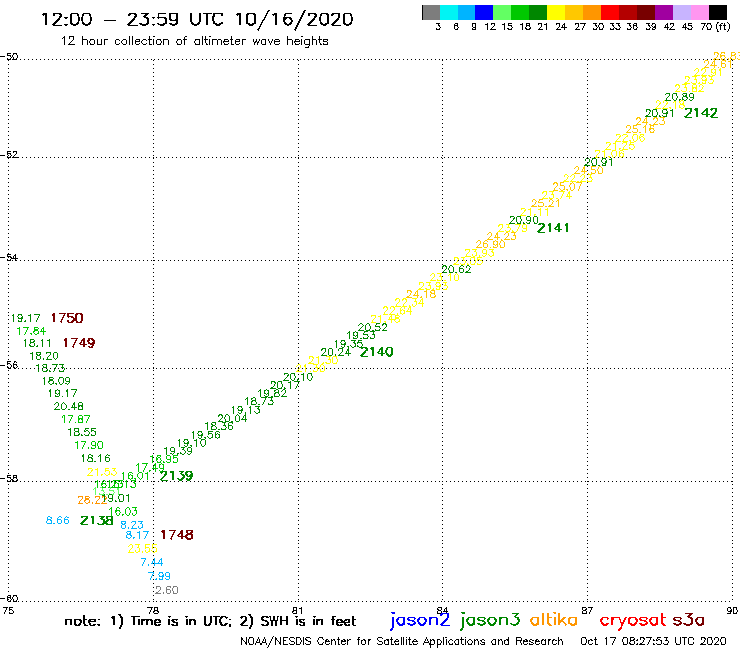Click the light blue value 7.44
The height and width of the screenshot is (650, 740).
click(x=152, y=562)
